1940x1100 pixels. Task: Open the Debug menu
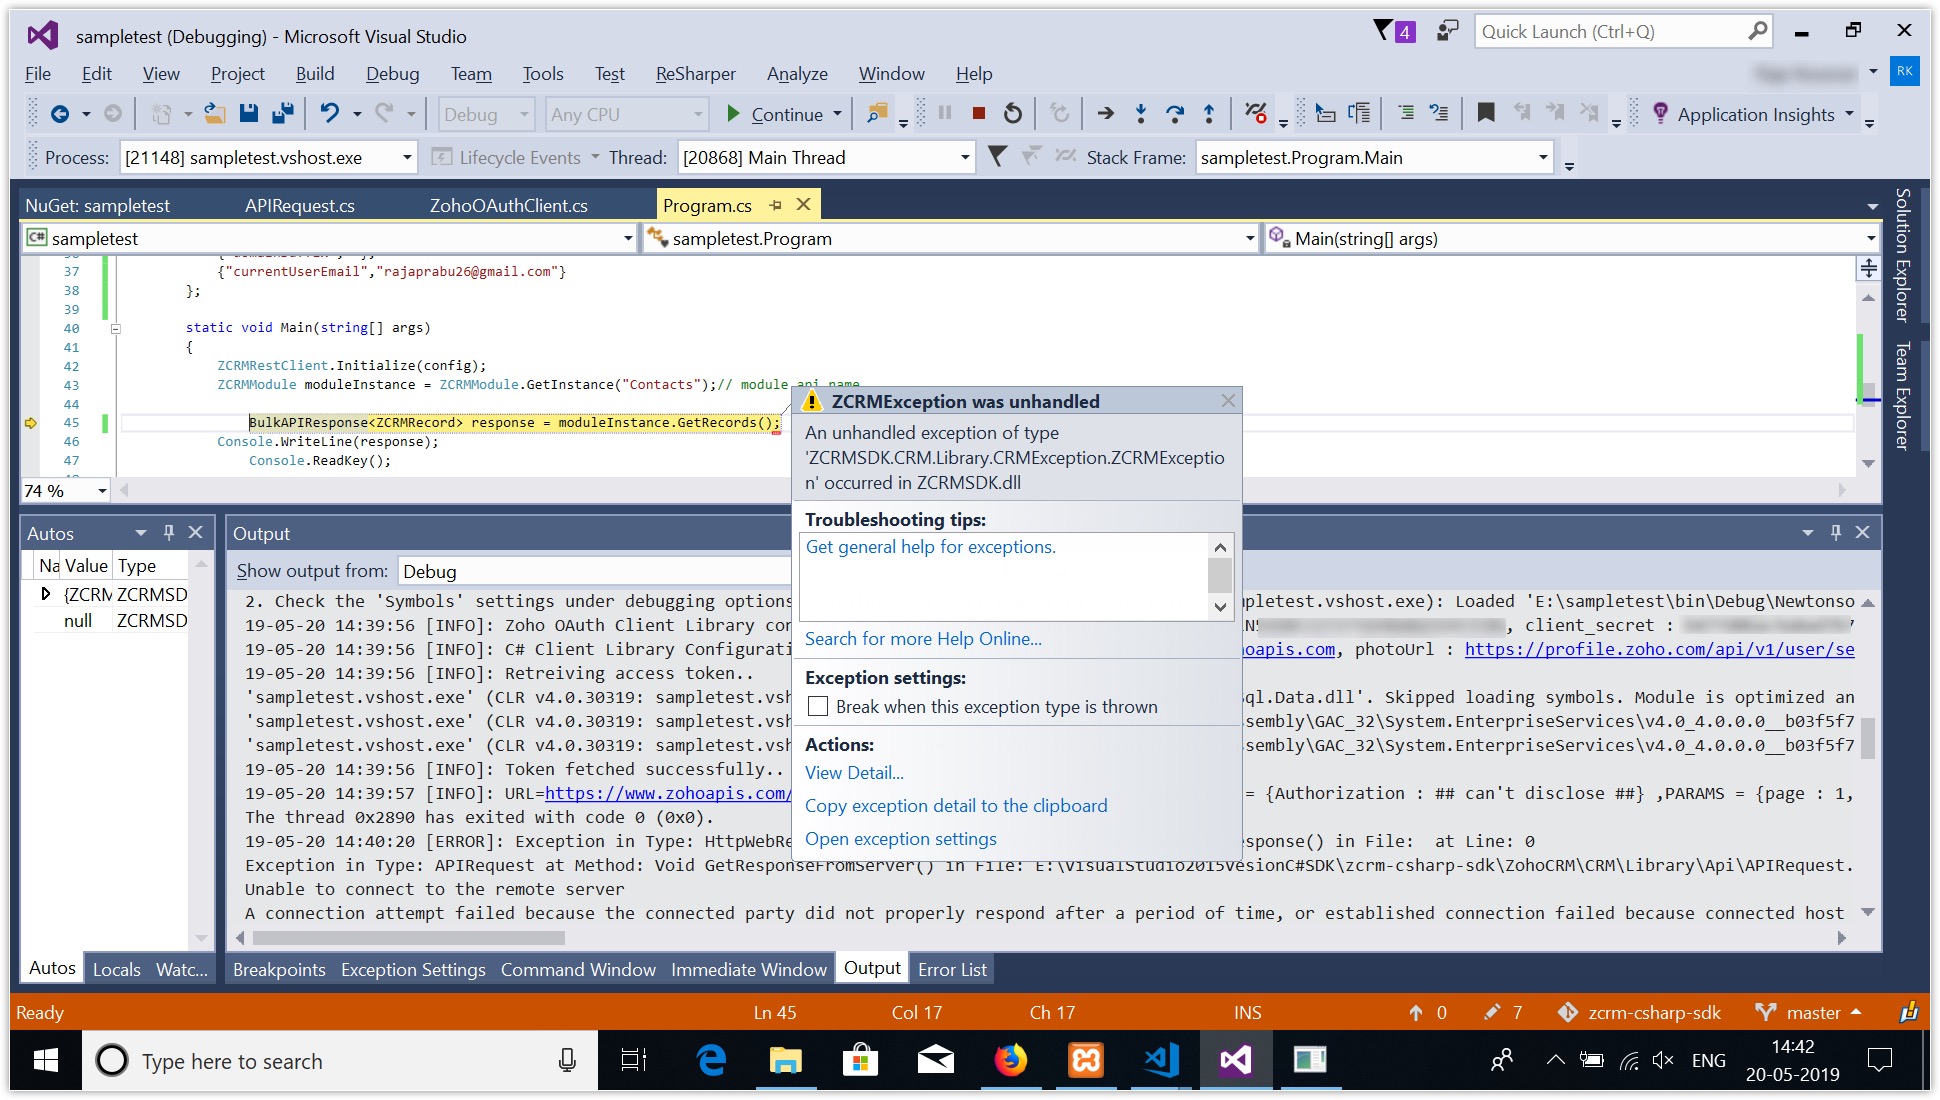(392, 73)
